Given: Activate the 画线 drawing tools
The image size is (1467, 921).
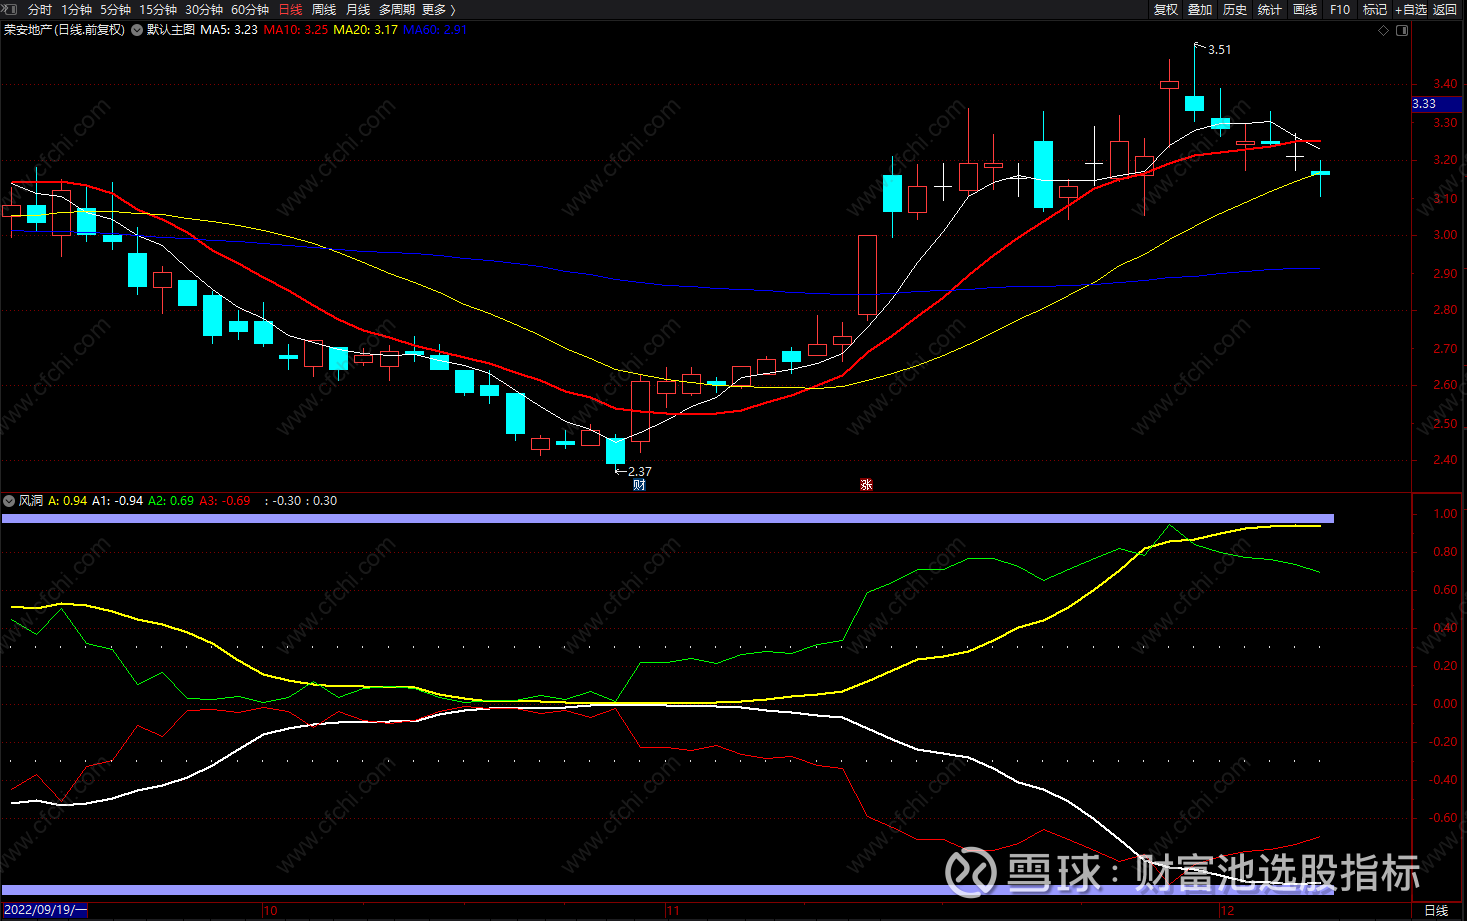Looking at the screenshot, I should click(1305, 9).
